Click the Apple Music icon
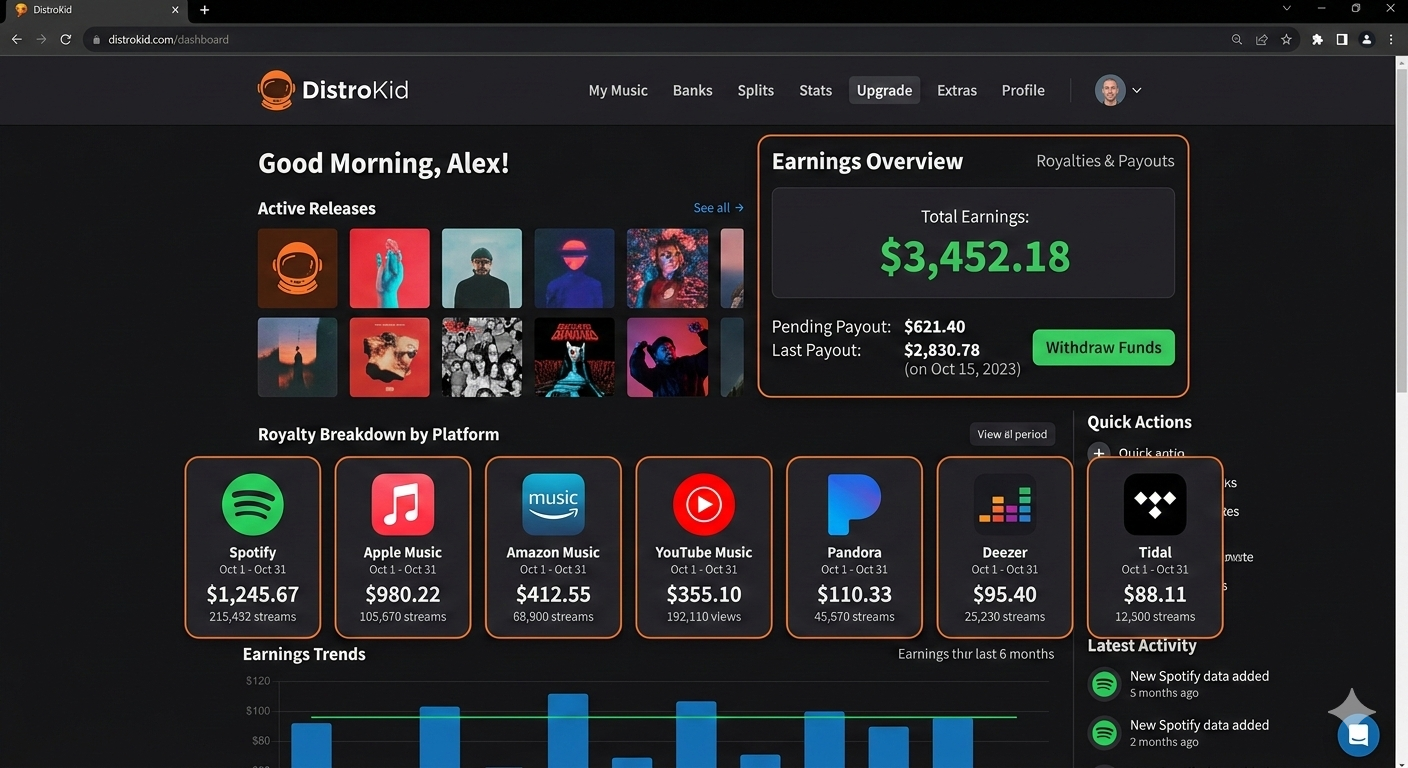1408x768 pixels. (402, 505)
